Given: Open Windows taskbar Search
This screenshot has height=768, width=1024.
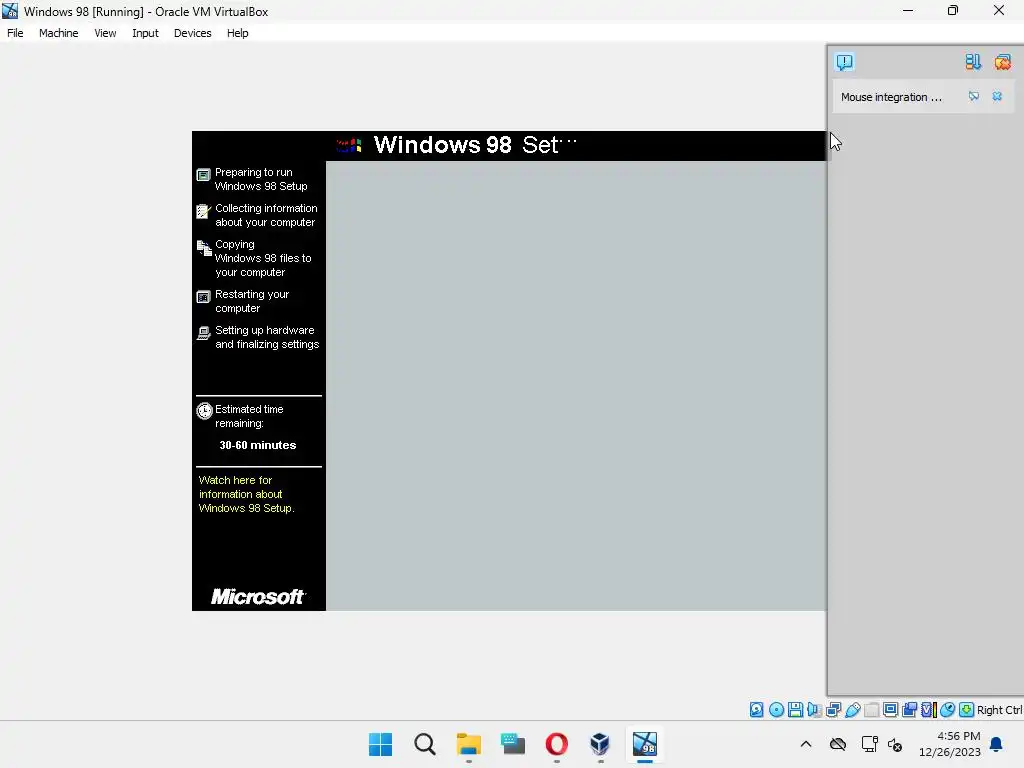Looking at the screenshot, I should (424, 744).
